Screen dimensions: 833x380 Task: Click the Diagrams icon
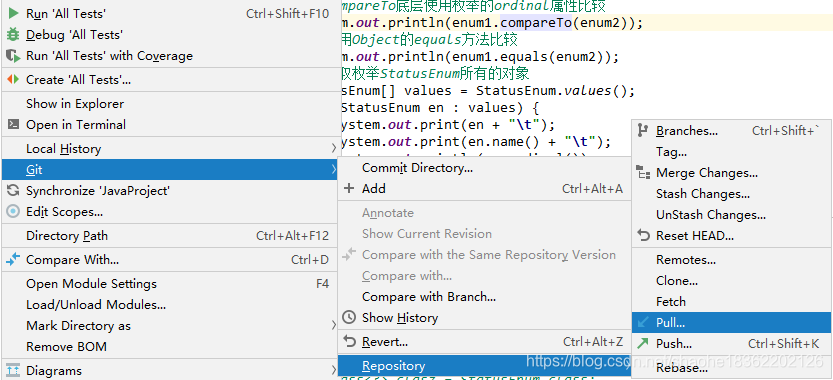tap(13, 370)
